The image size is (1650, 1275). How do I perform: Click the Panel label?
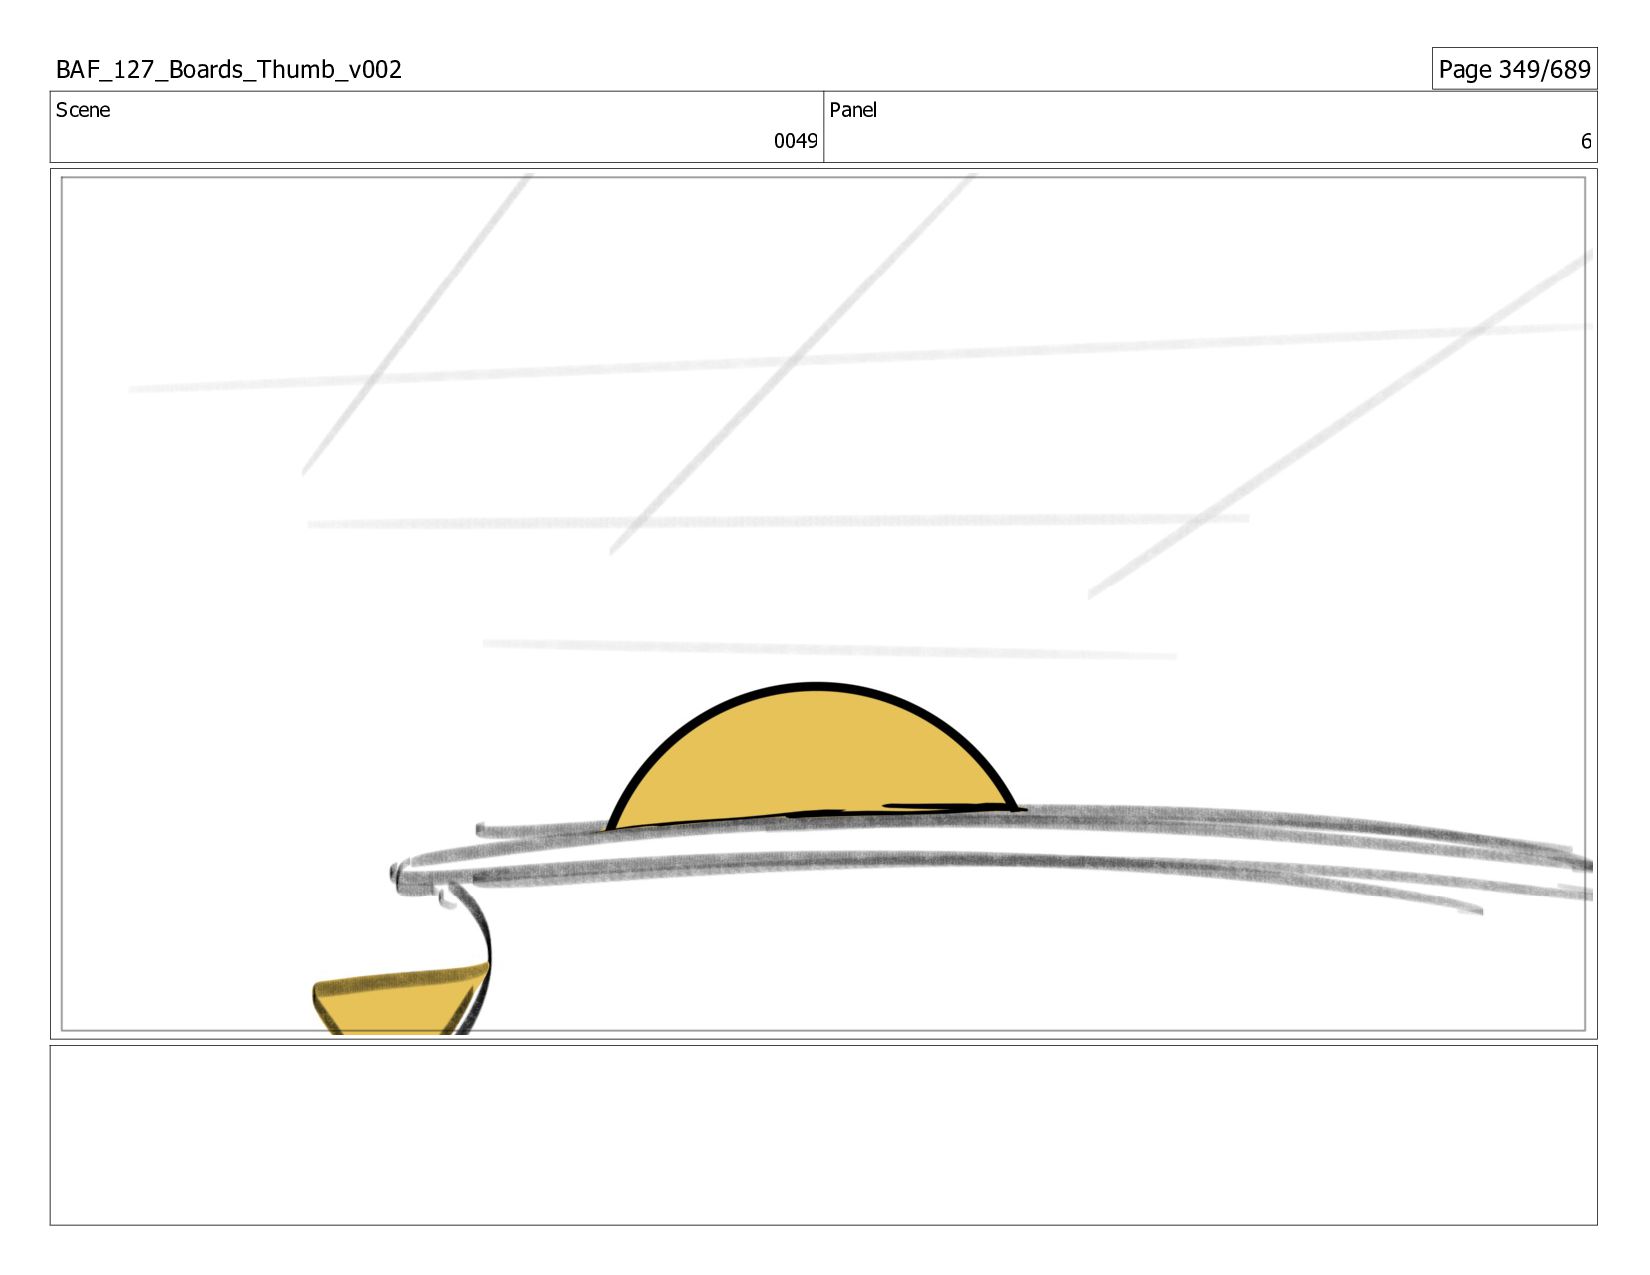pyautogui.click(x=853, y=110)
